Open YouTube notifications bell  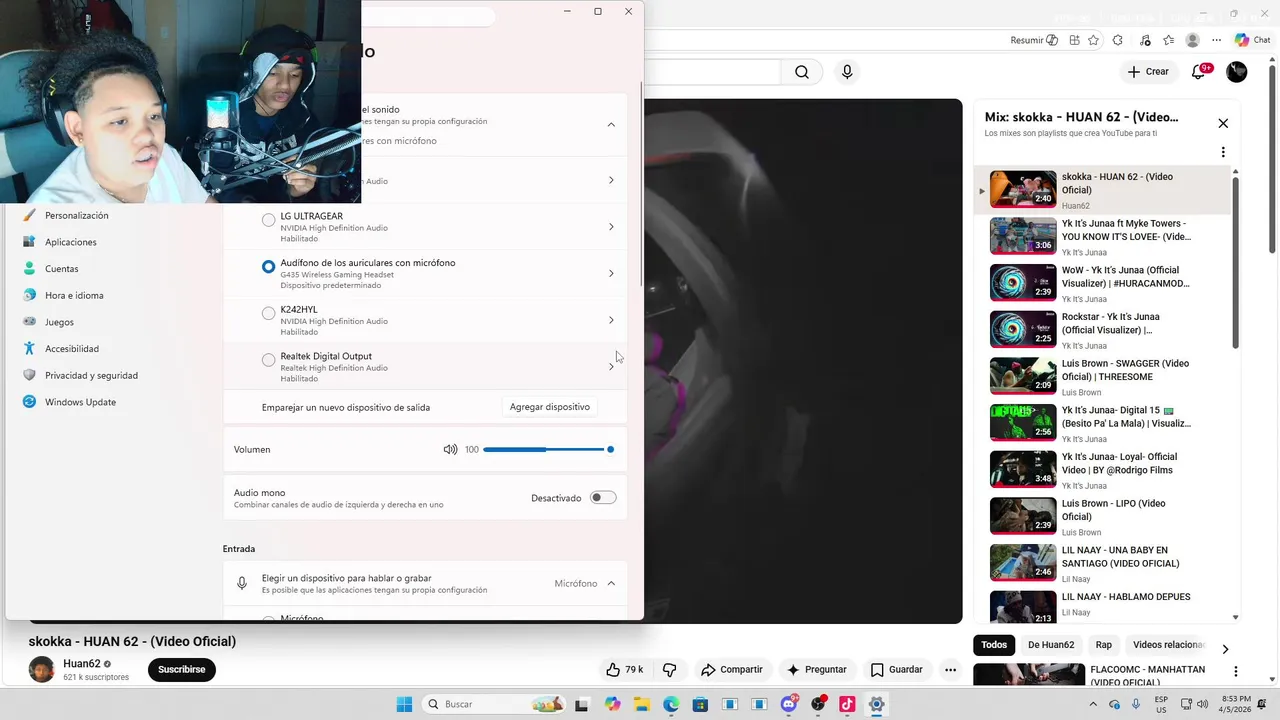tap(1199, 72)
